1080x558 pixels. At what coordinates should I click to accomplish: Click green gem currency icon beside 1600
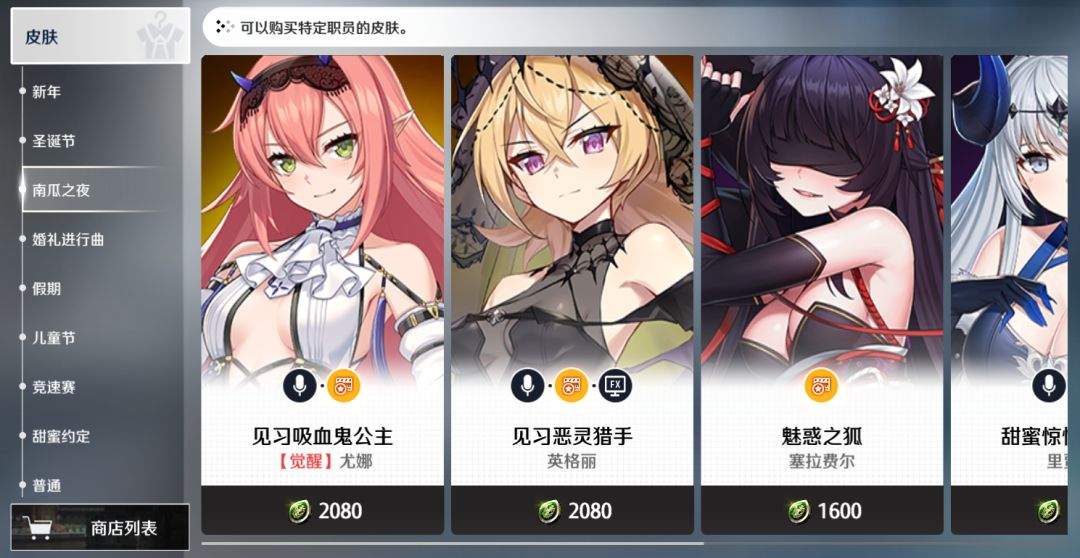pos(799,510)
